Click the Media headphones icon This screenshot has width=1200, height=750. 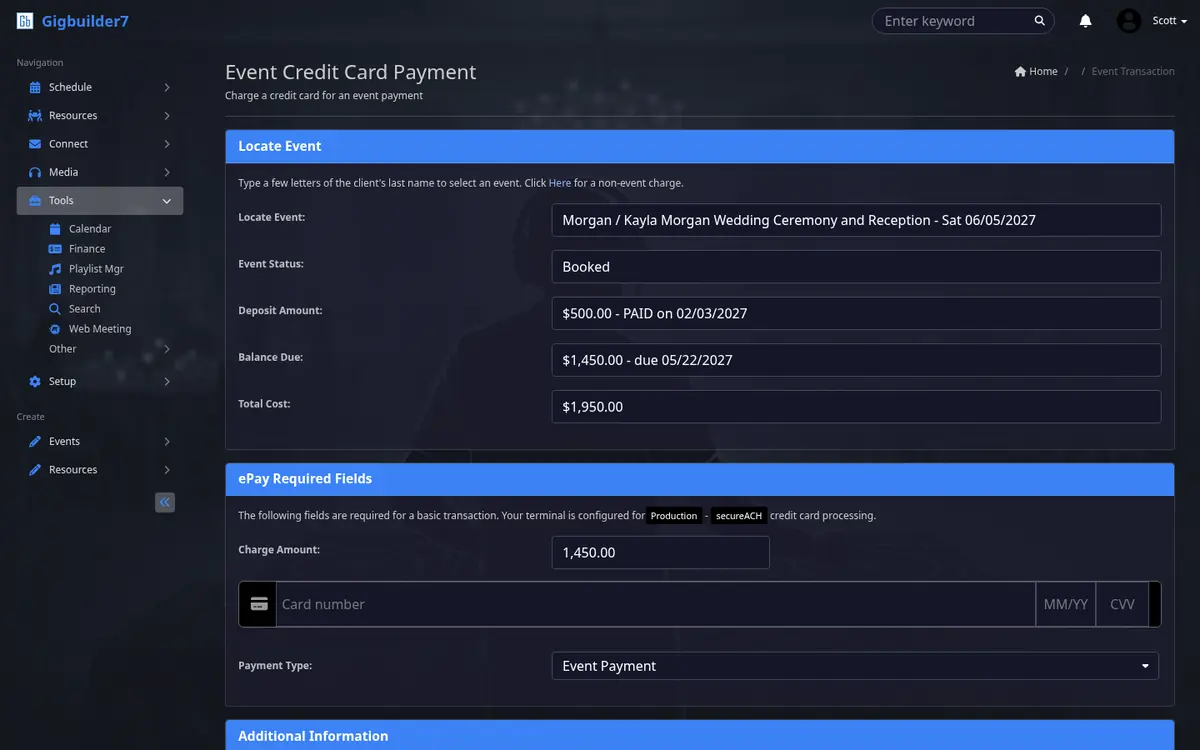(x=35, y=172)
